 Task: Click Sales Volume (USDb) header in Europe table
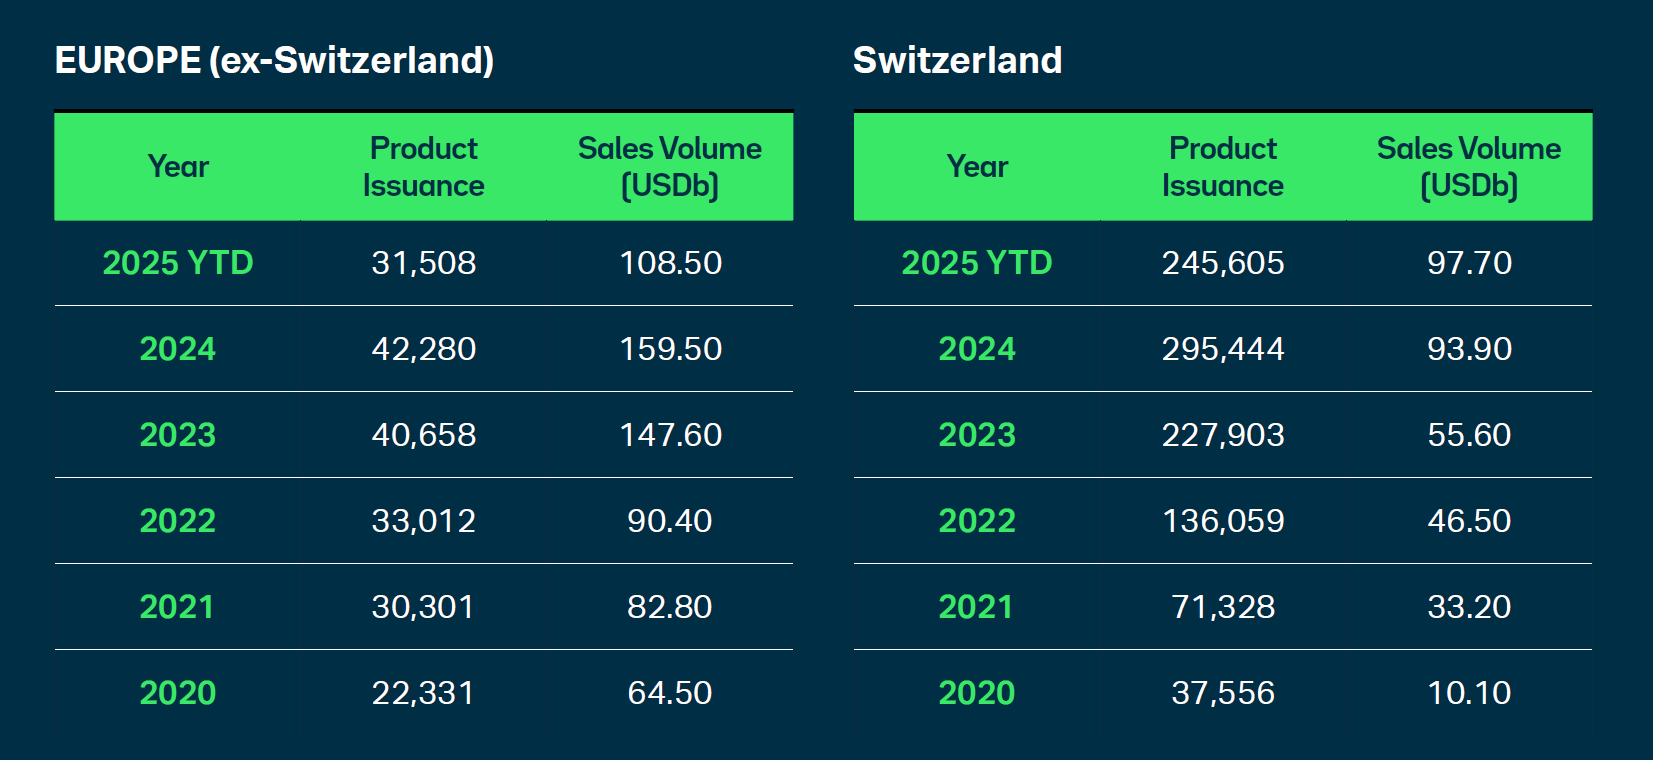tap(670, 166)
